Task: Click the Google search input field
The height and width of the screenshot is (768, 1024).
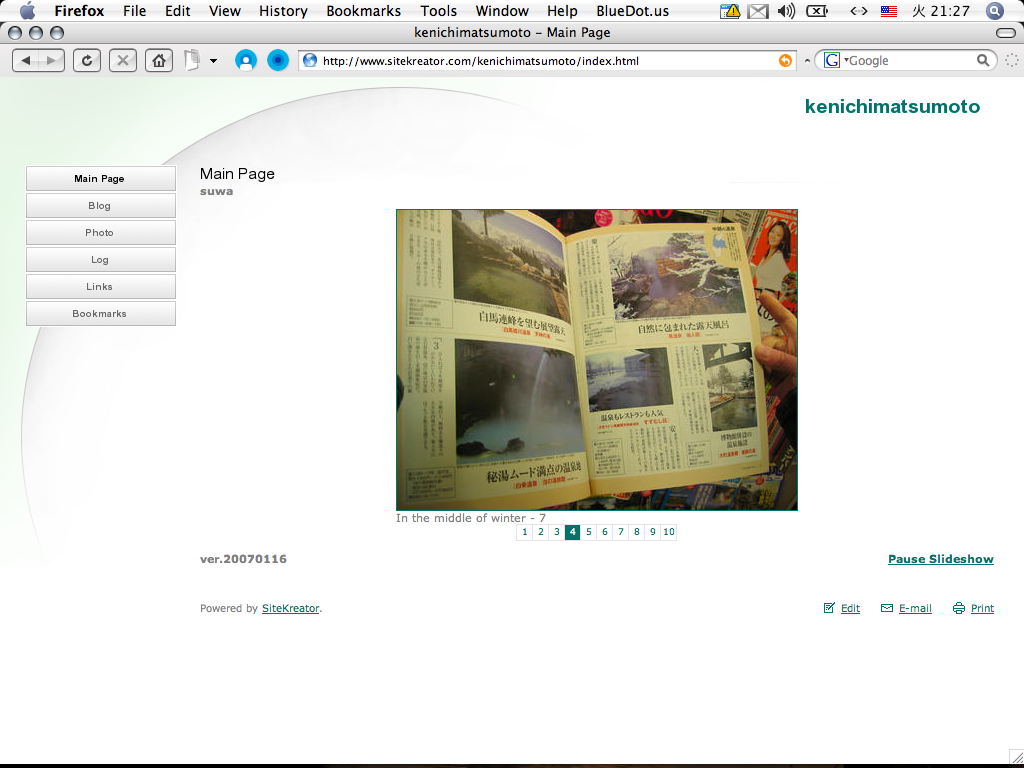Action: click(x=911, y=61)
